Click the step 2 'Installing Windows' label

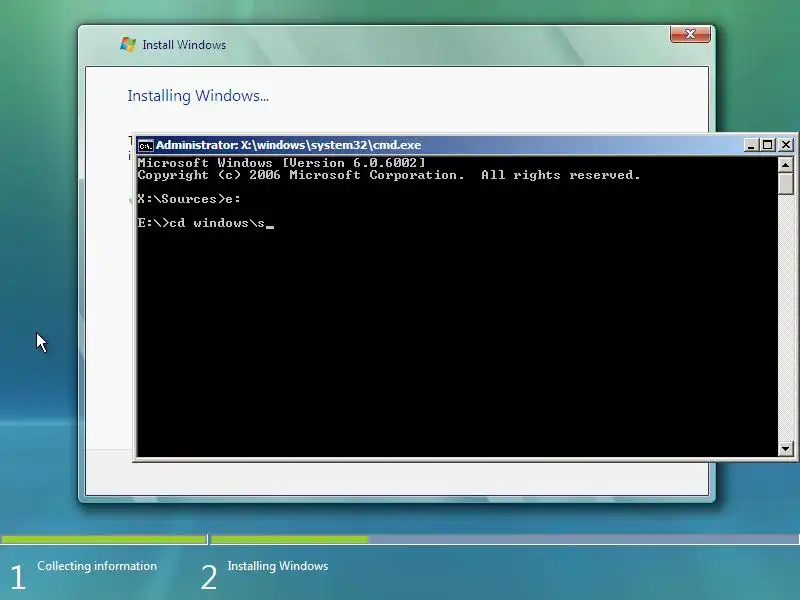click(278, 566)
